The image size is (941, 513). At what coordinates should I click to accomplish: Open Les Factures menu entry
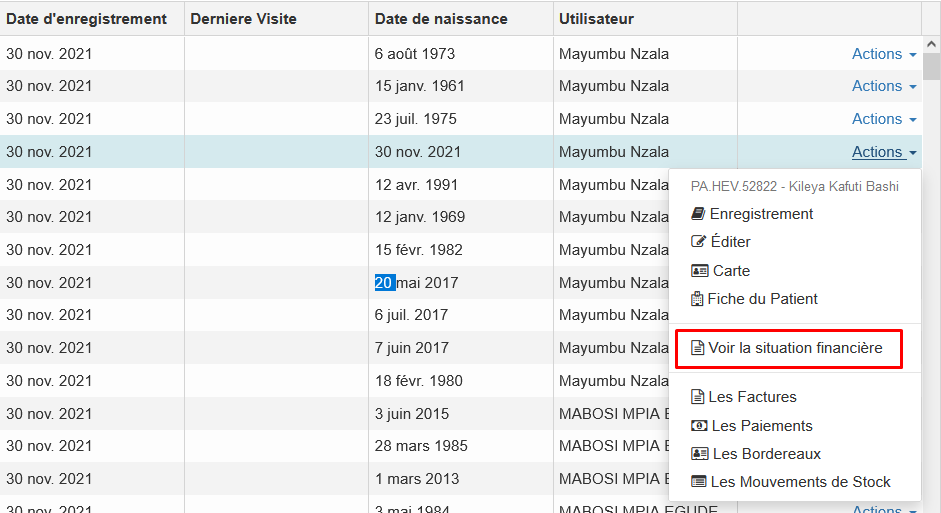752,397
